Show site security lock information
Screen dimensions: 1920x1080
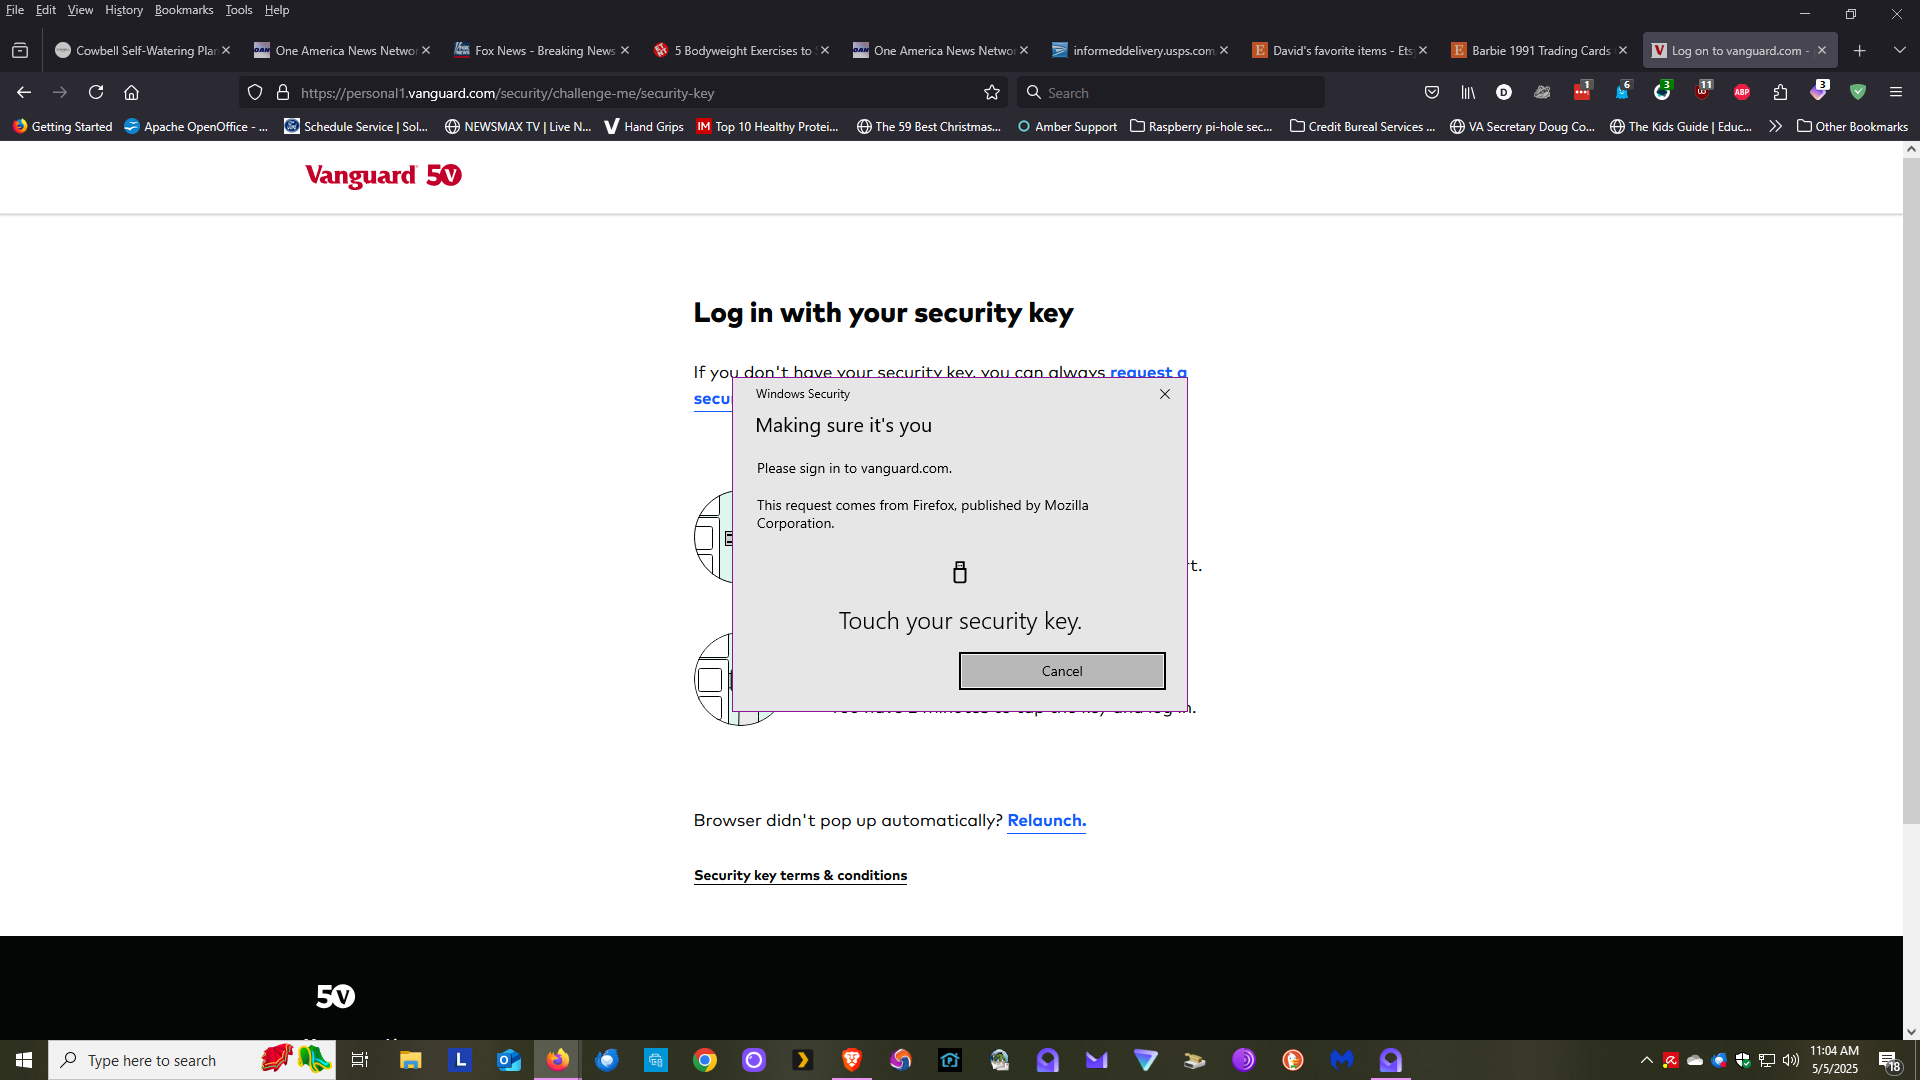point(283,92)
